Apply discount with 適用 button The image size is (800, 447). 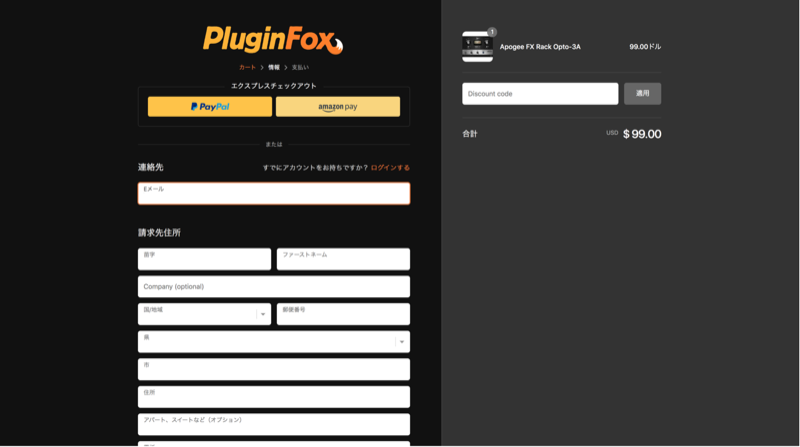click(x=642, y=94)
